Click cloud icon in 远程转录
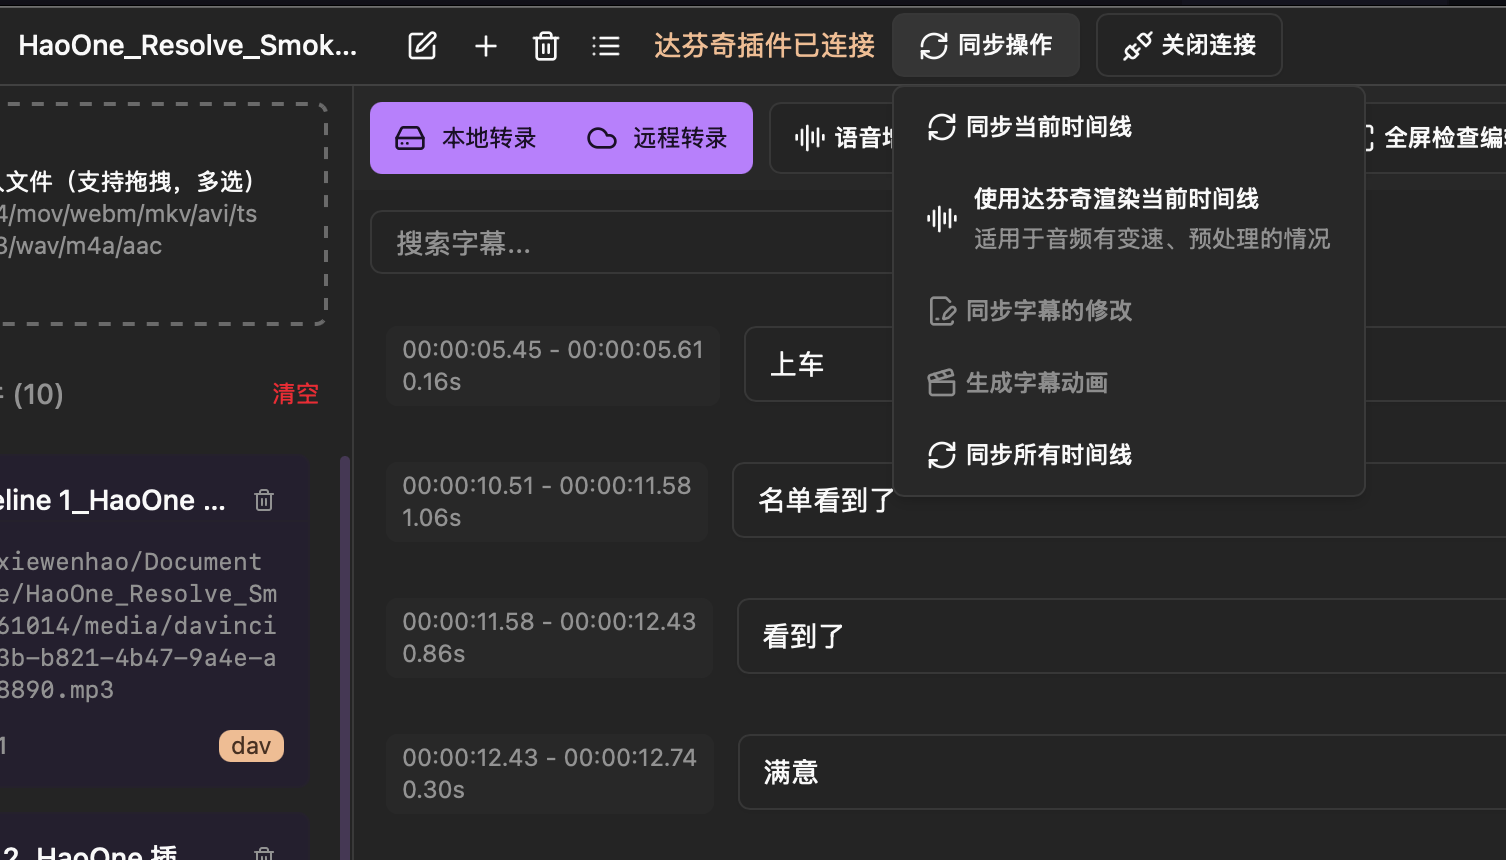 click(602, 138)
